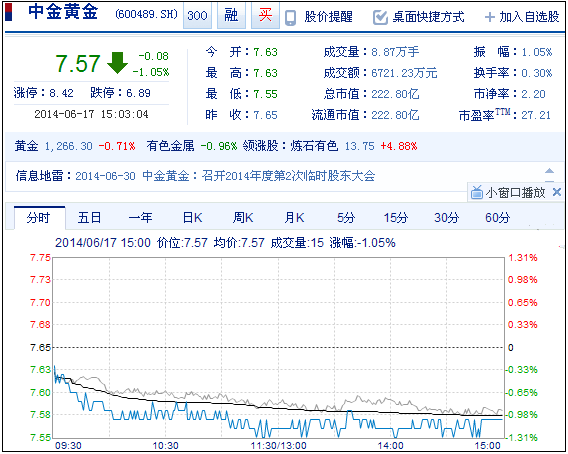Click the gold price 1,266.30
Screen dimensions: 568x454
pos(68,146)
